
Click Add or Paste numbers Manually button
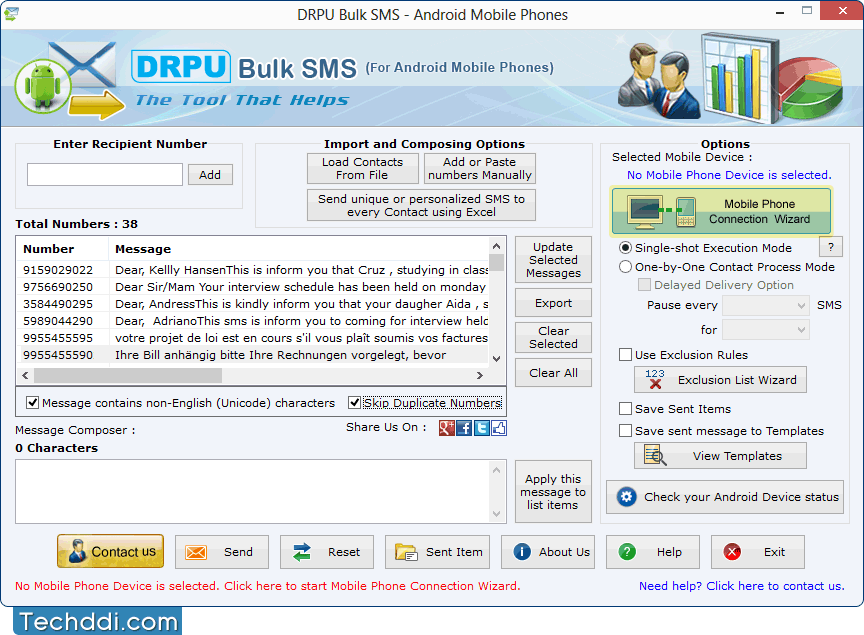(479, 169)
